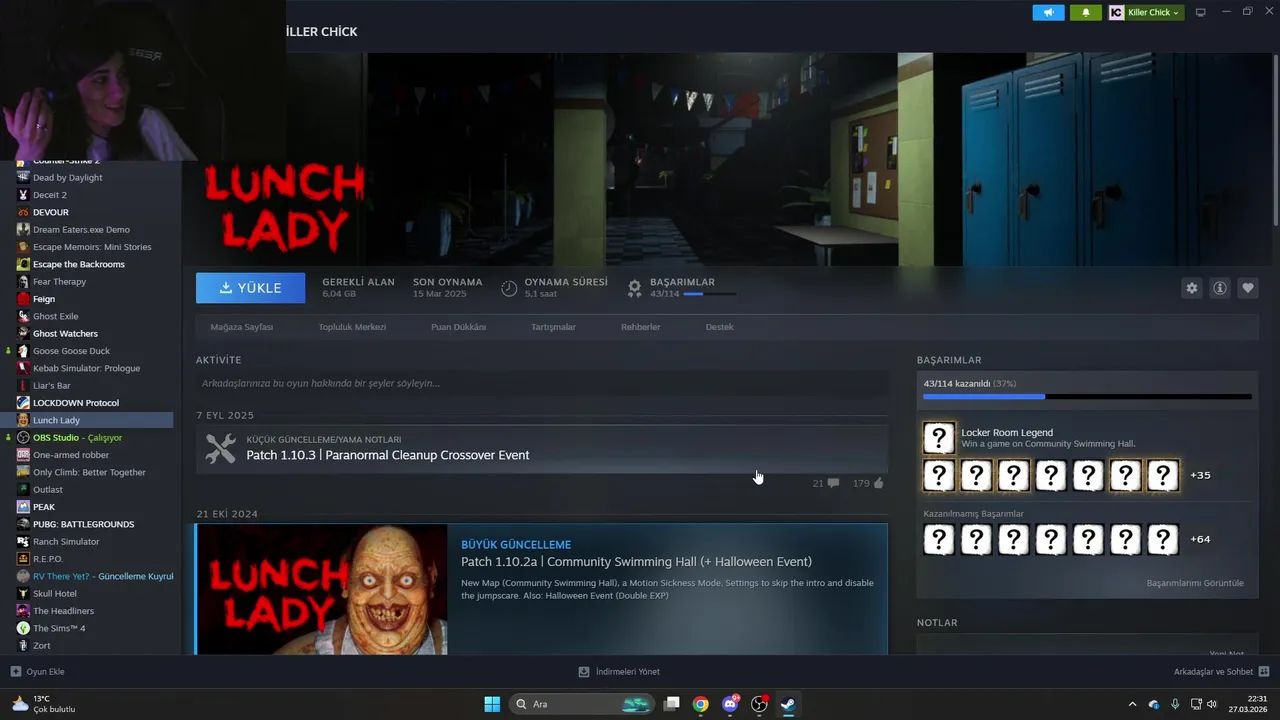Click the achievements cog icon in header
The height and width of the screenshot is (720, 1280).
(x=634, y=288)
